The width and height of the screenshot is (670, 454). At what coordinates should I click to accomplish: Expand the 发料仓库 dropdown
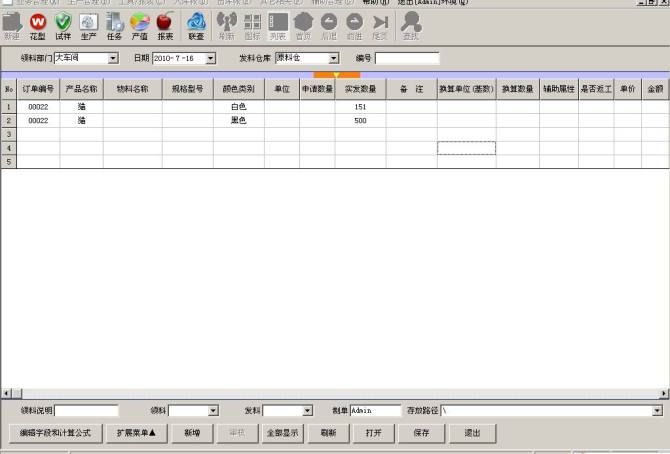point(334,59)
